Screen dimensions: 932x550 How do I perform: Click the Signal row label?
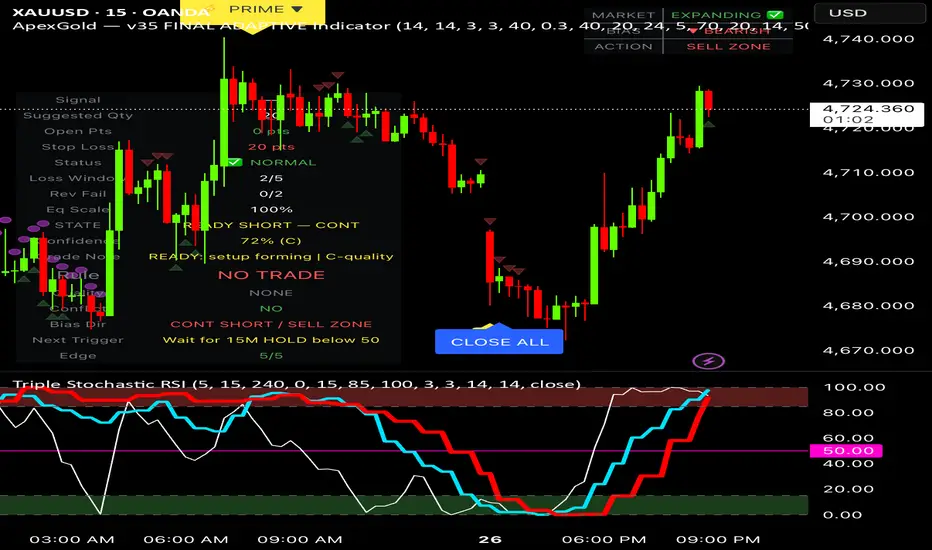pyautogui.click(x=78, y=100)
